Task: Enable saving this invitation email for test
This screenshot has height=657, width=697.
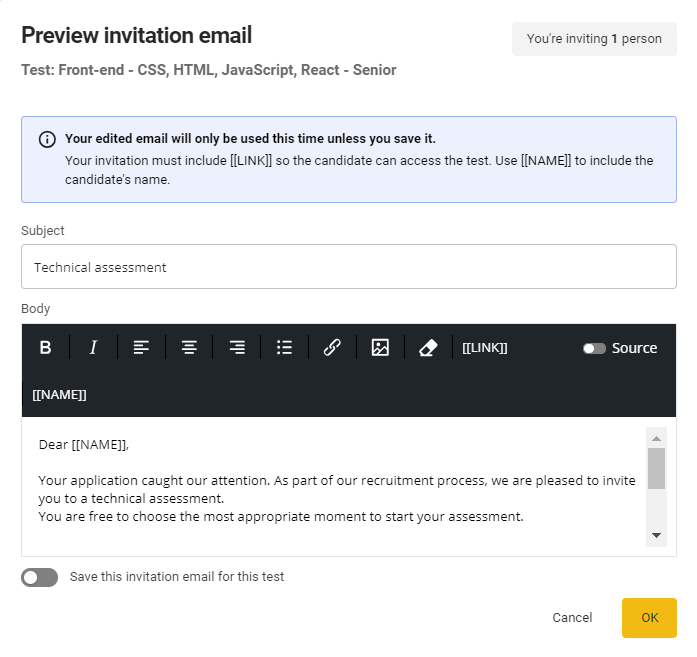Action: (40, 577)
